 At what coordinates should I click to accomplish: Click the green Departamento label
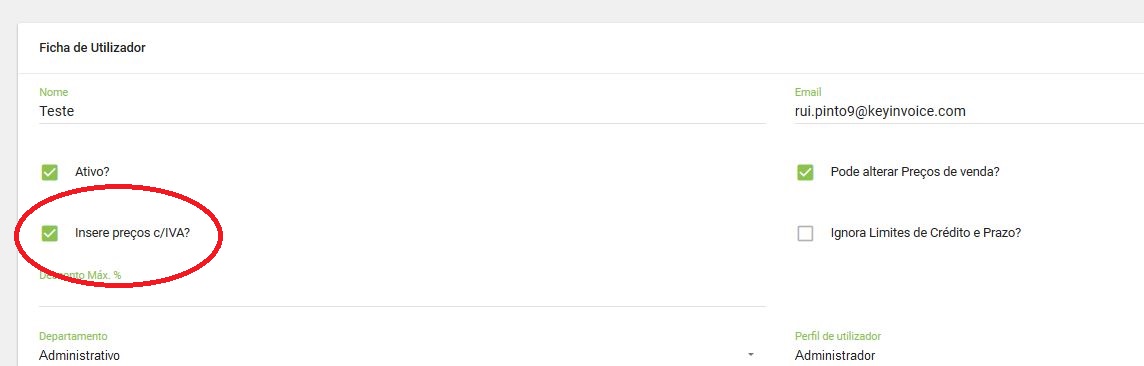tap(73, 336)
